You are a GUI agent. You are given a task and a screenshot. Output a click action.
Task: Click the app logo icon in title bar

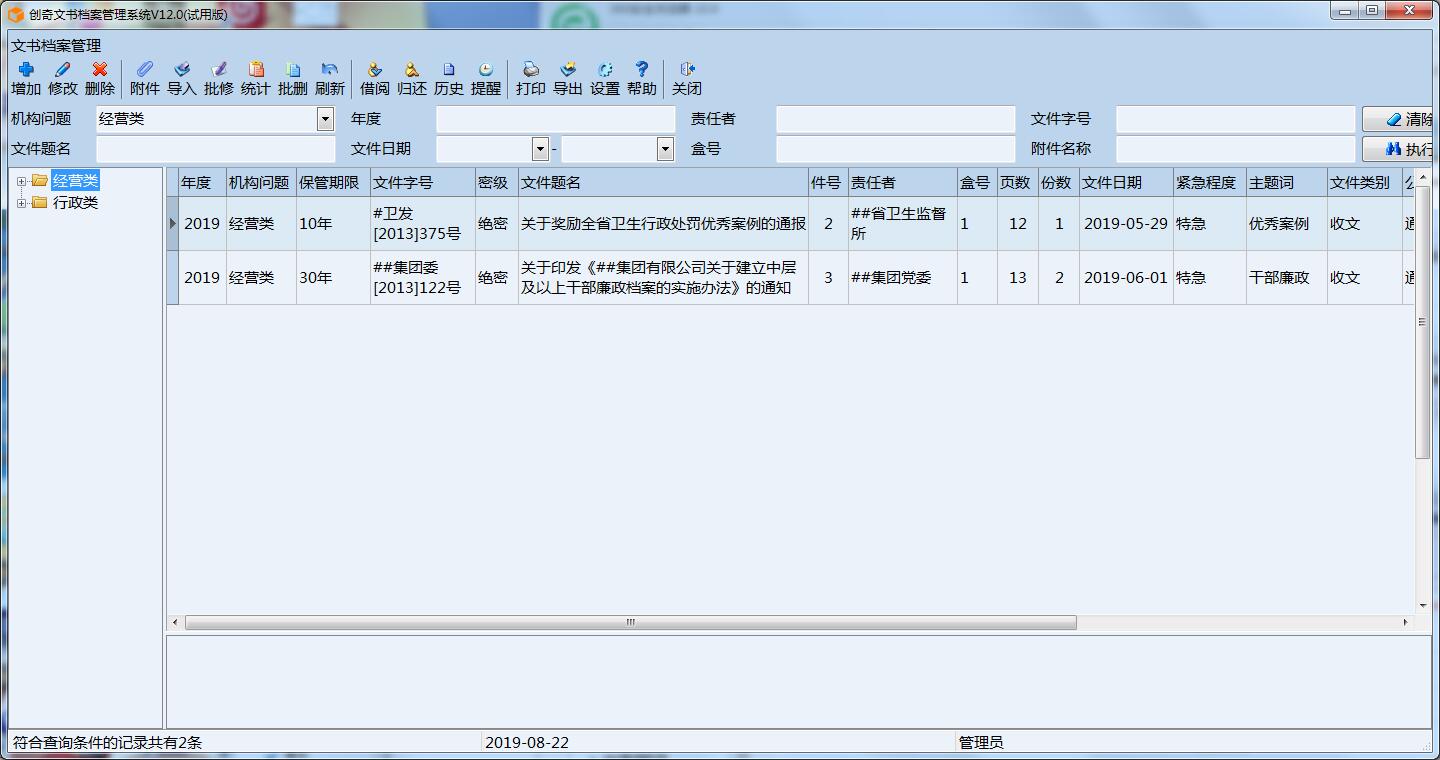click(16, 15)
